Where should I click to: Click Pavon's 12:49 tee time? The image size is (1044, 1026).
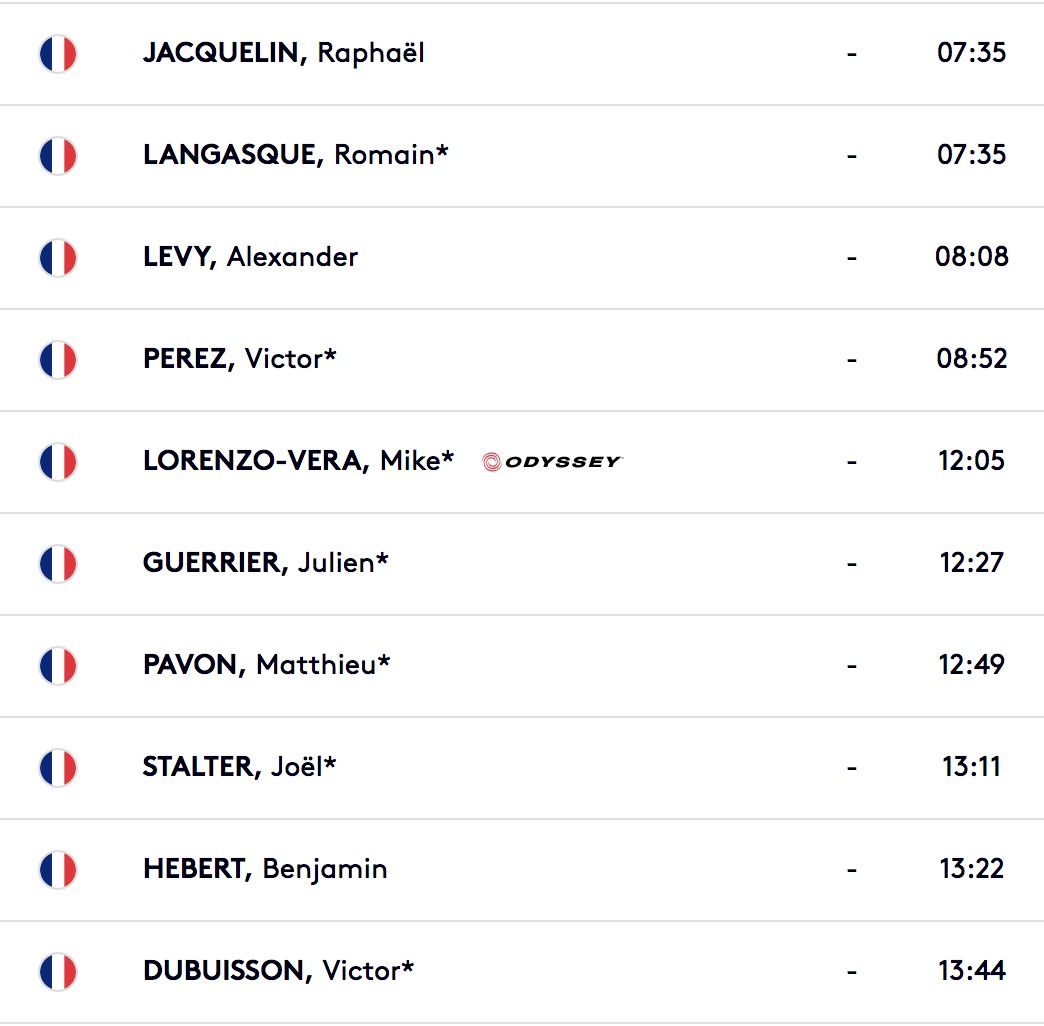971,664
